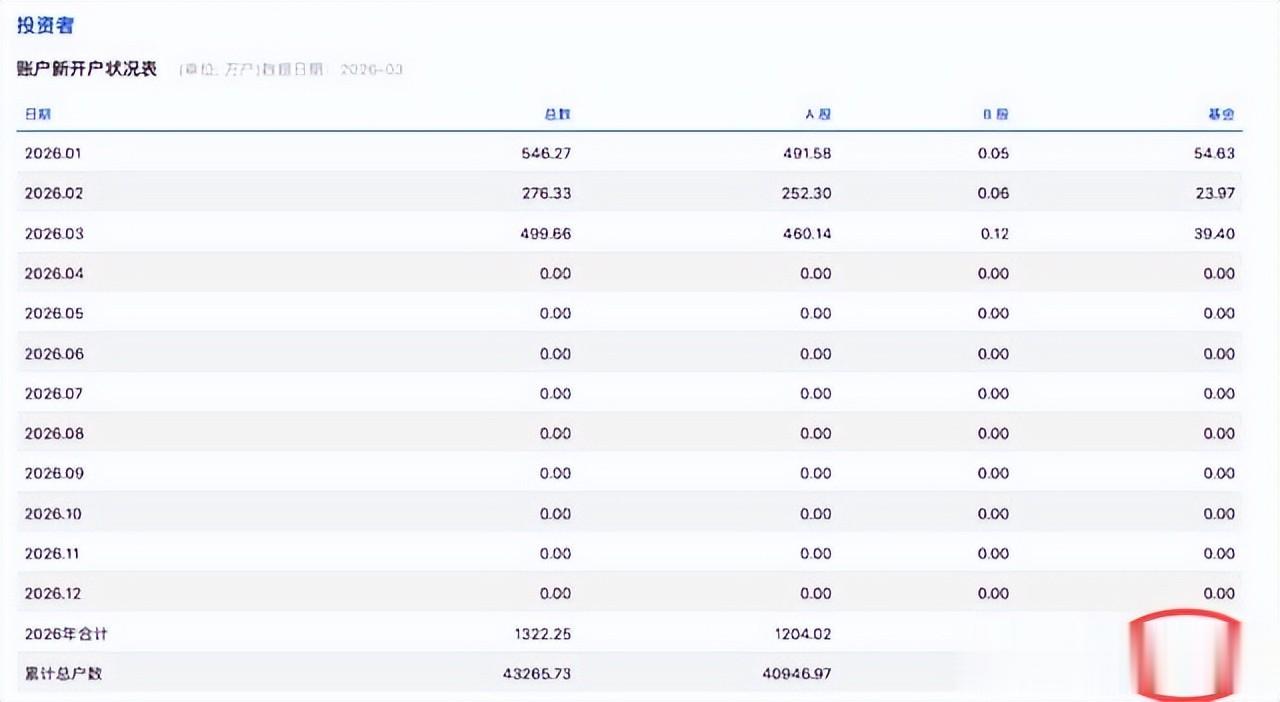Click the 546.27 total value
The width and height of the screenshot is (1280, 702).
pyautogui.click(x=546, y=153)
